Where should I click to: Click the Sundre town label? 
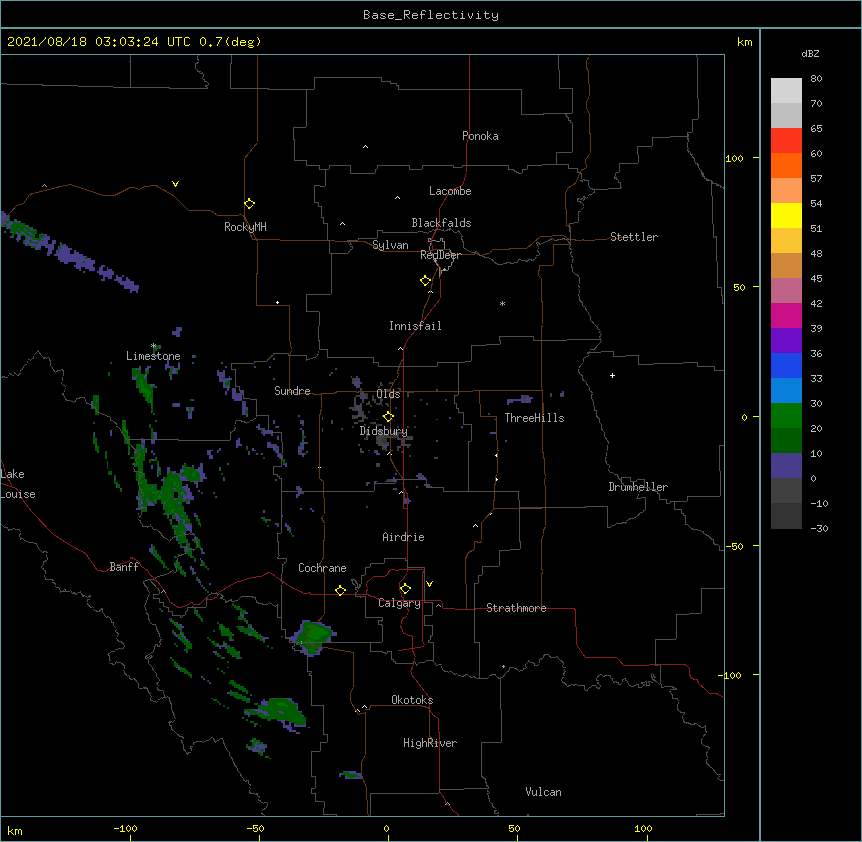click(292, 391)
